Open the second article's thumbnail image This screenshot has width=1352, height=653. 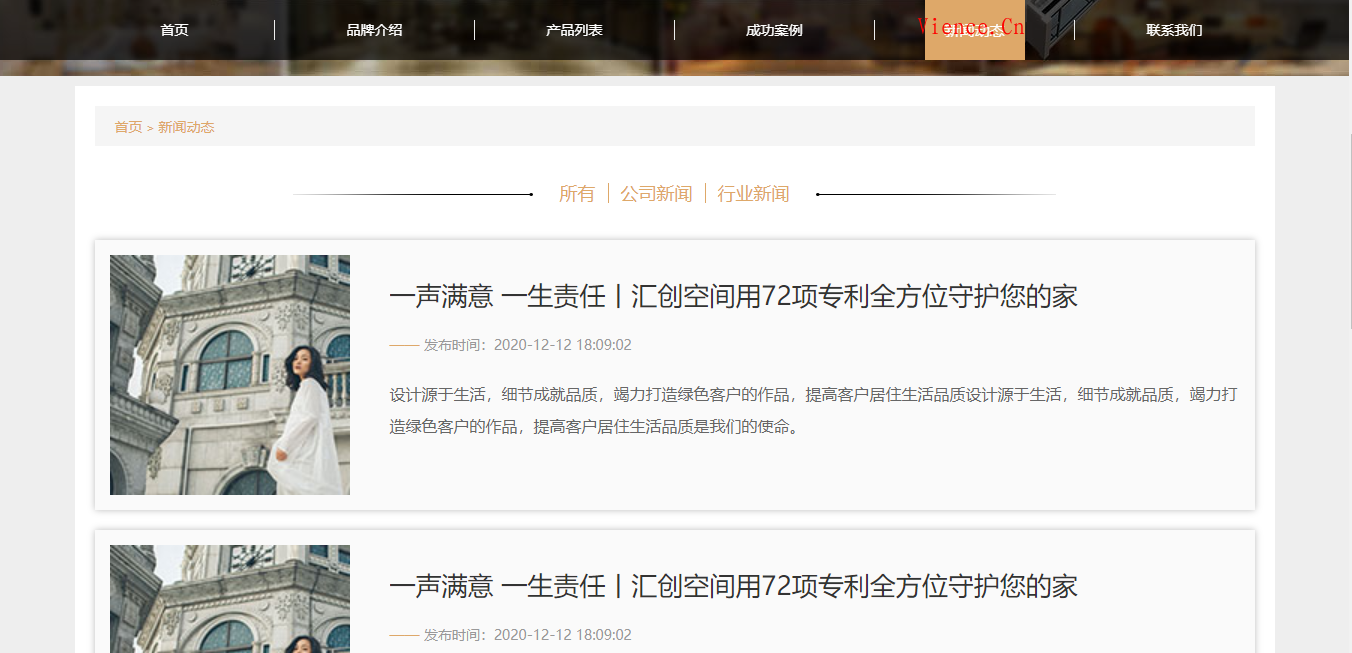[x=230, y=599]
